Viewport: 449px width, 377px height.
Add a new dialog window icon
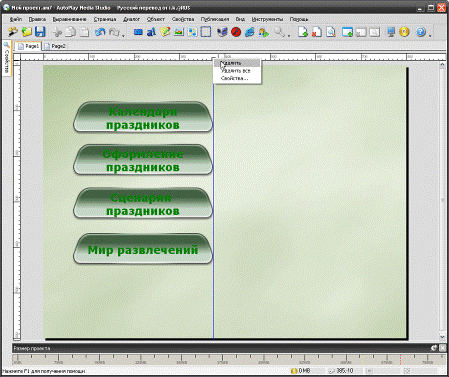347,32
